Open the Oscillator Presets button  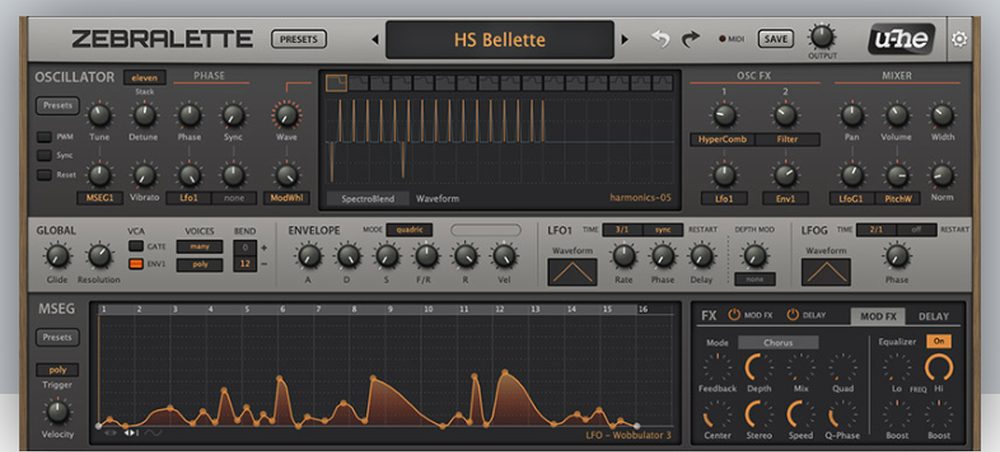(x=57, y=105)
